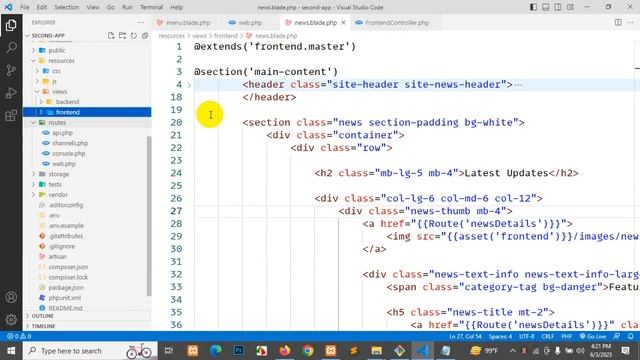Open notifications bell in status bar
Screen dimensions: 640x360
[x=630, y=336]
